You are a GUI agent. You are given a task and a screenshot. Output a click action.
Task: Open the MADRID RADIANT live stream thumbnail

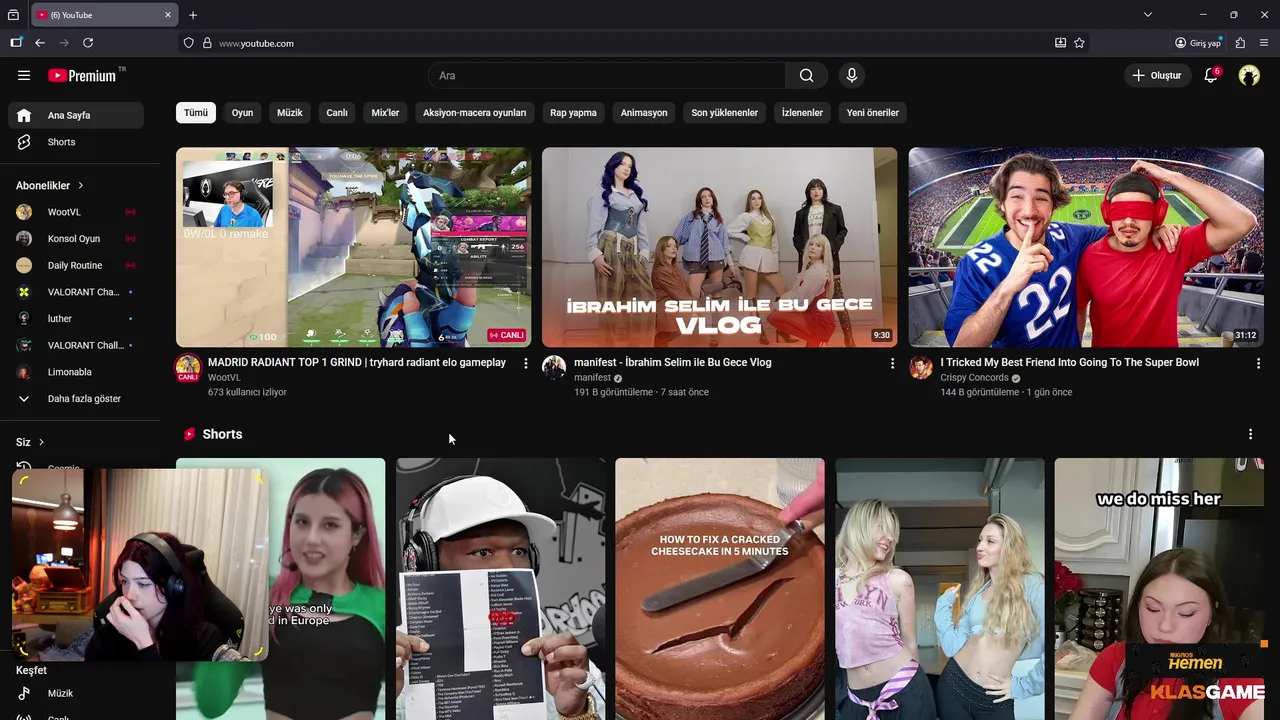pos(353,247)
